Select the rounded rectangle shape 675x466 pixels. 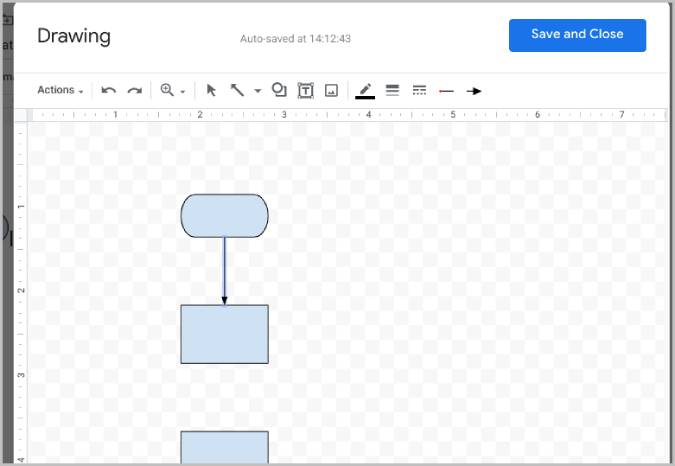click(224, 216)
